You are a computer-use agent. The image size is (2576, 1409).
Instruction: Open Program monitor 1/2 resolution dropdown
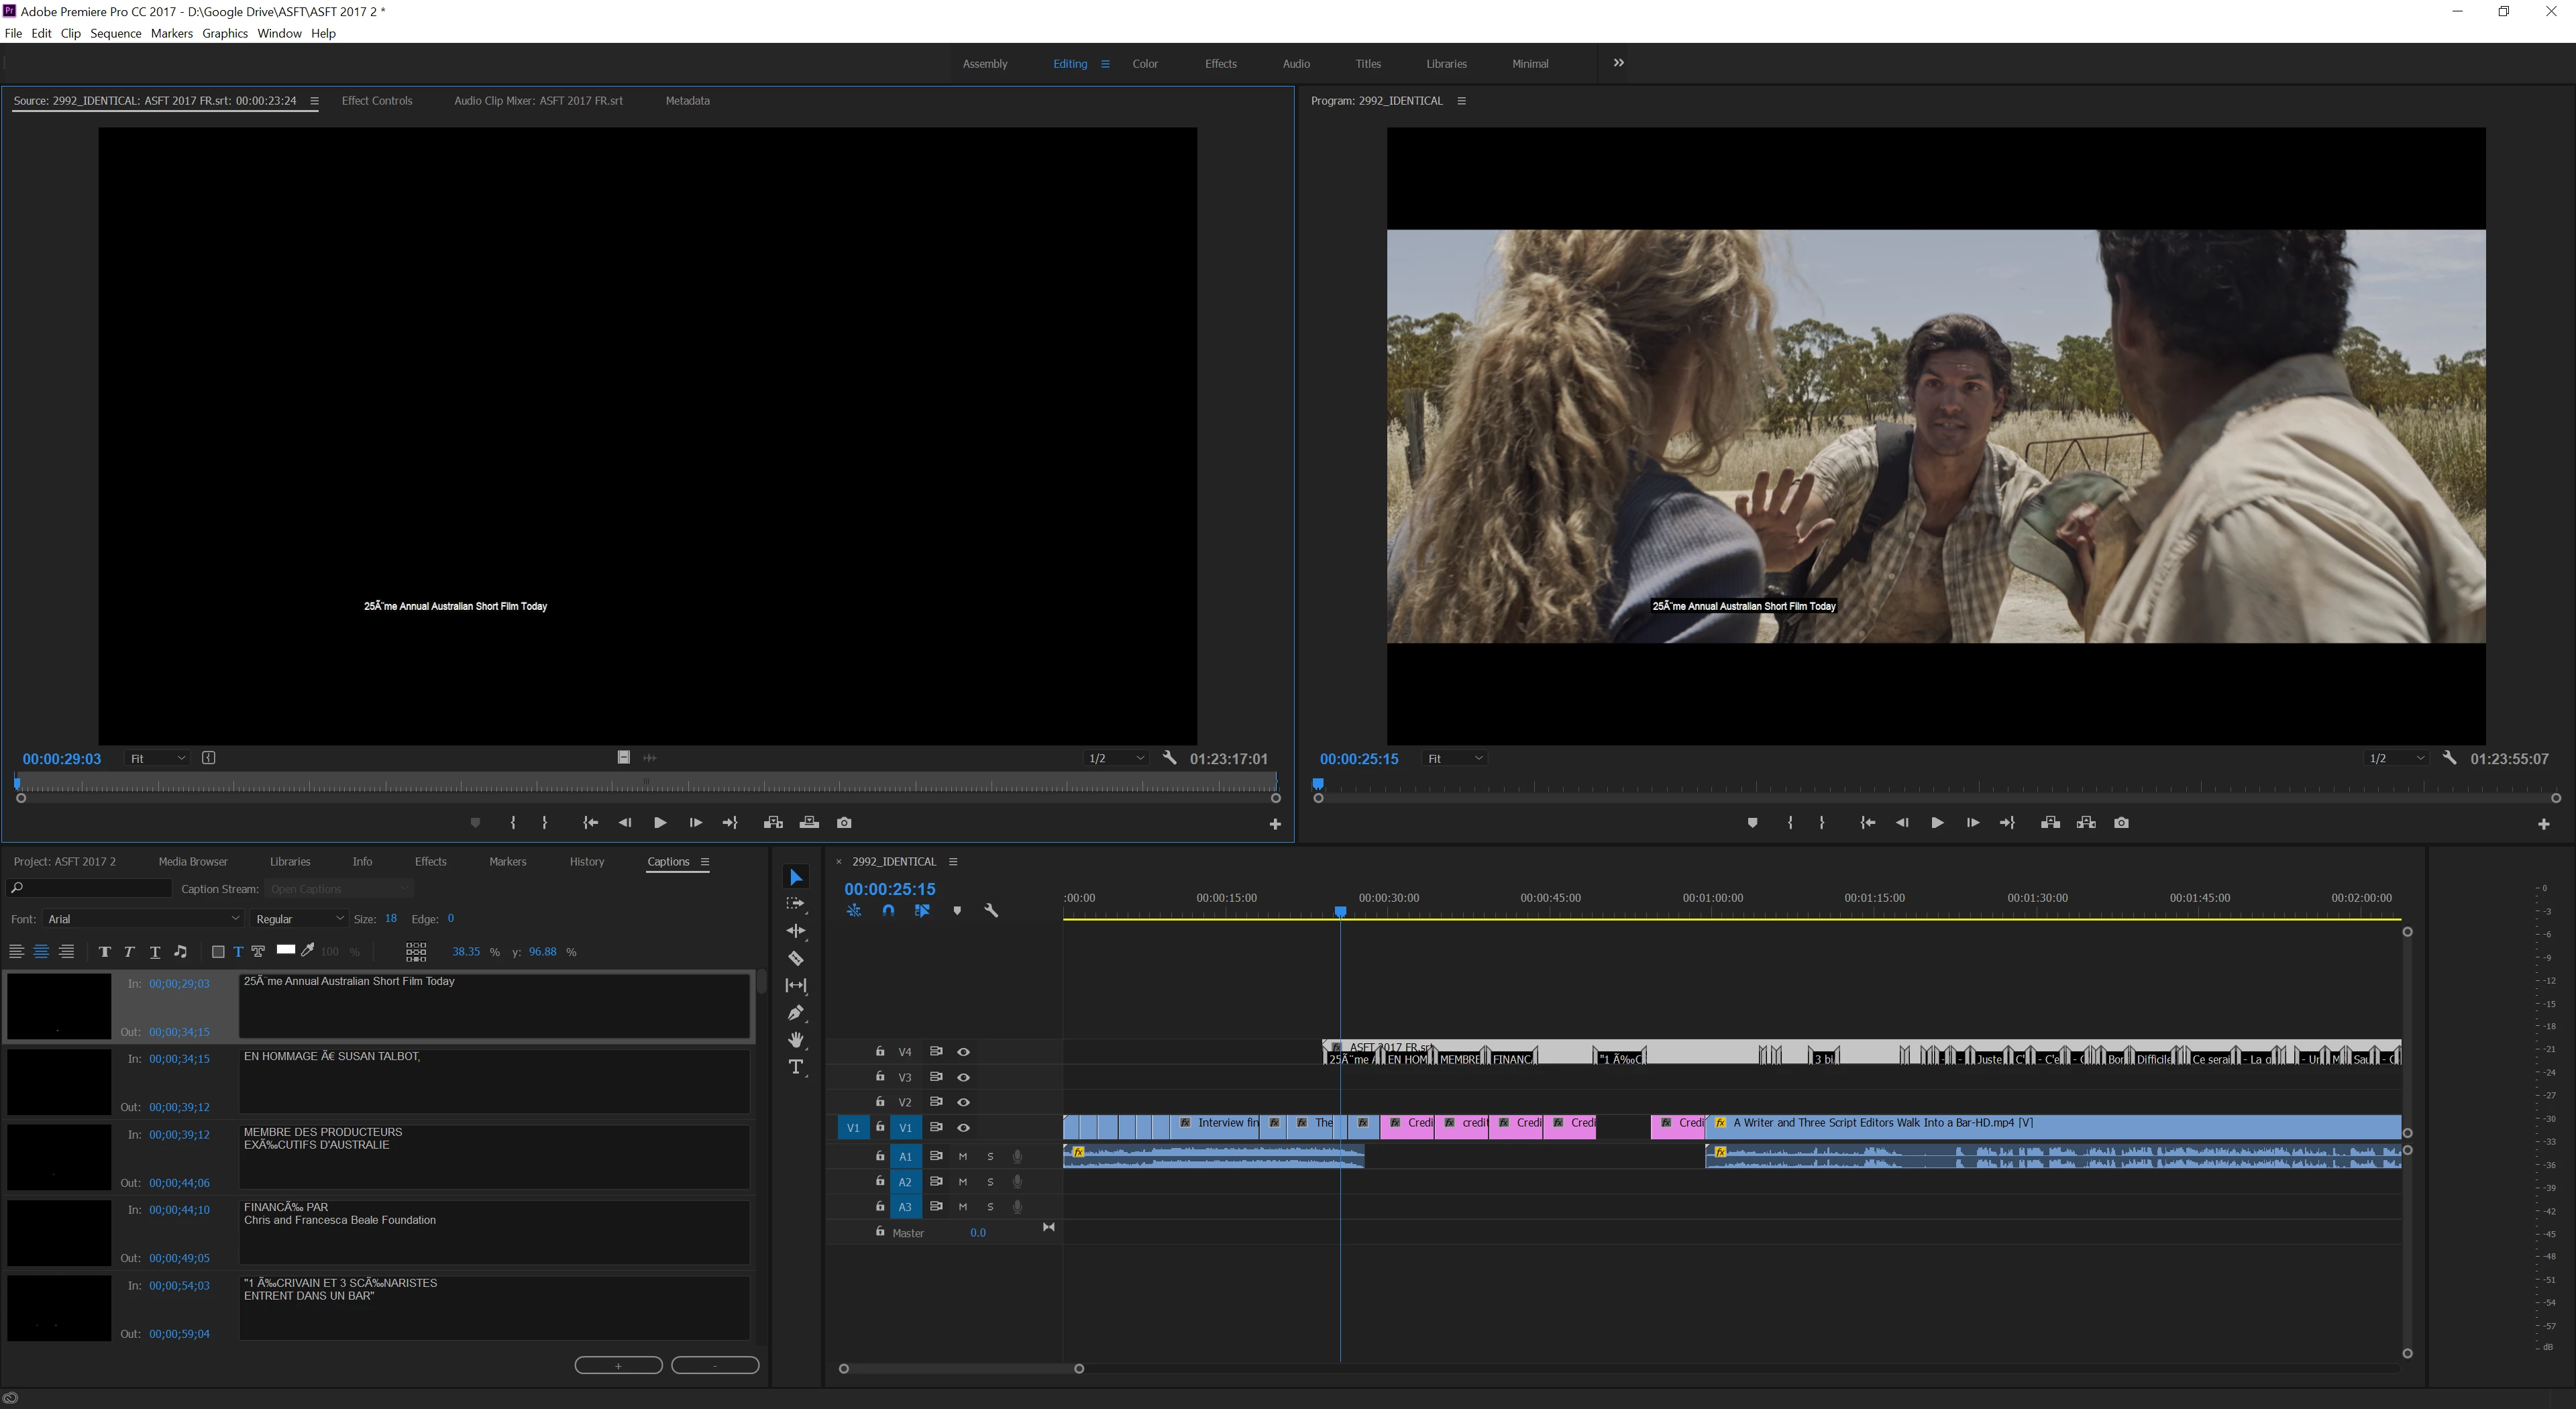tap(2395, 758)
